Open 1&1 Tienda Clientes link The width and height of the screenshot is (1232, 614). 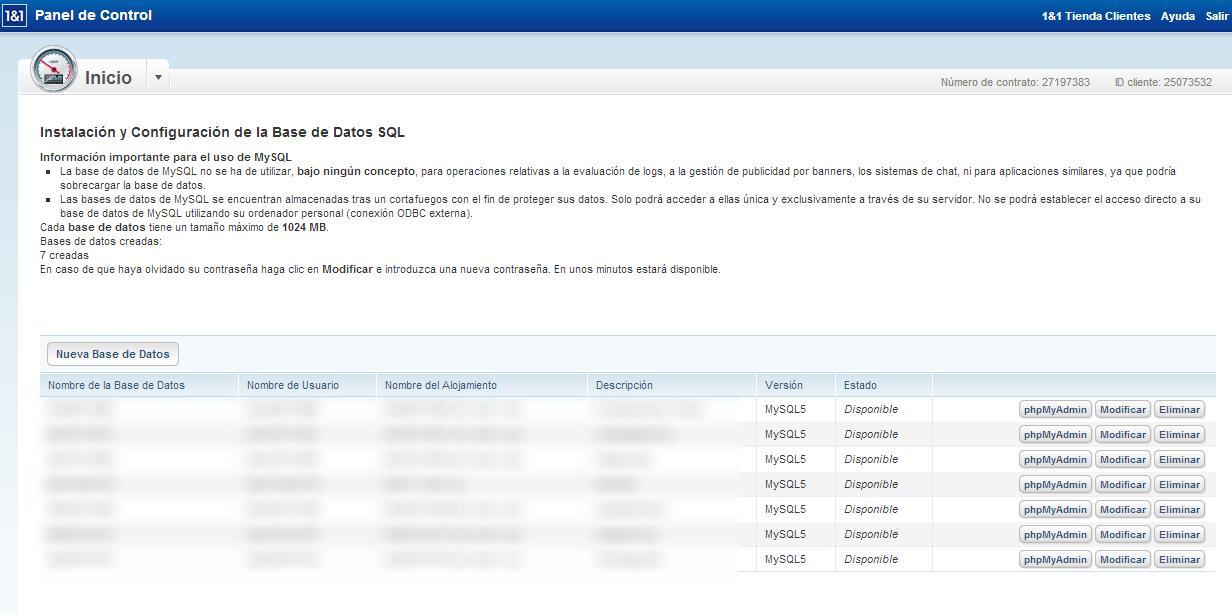pos(1095,16)
